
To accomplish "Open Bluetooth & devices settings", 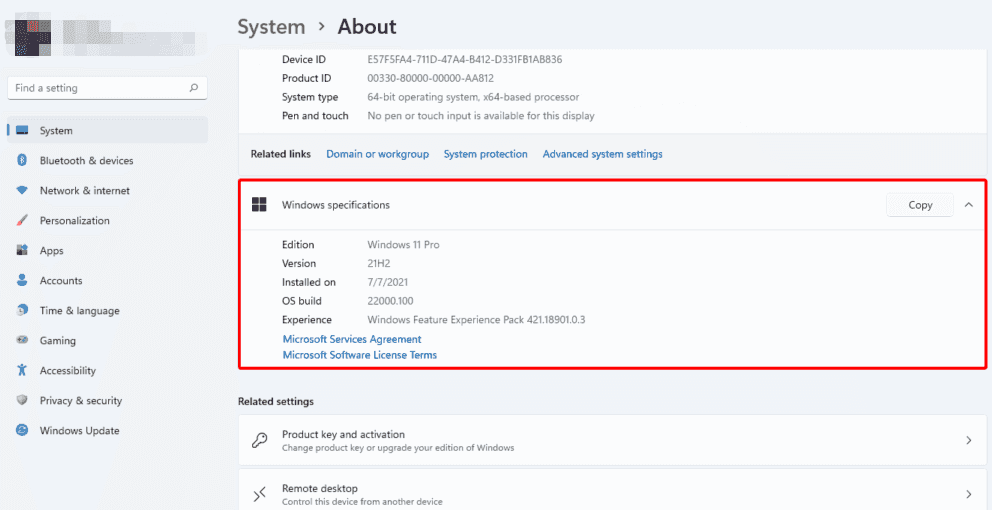I will tap(108, 161).
